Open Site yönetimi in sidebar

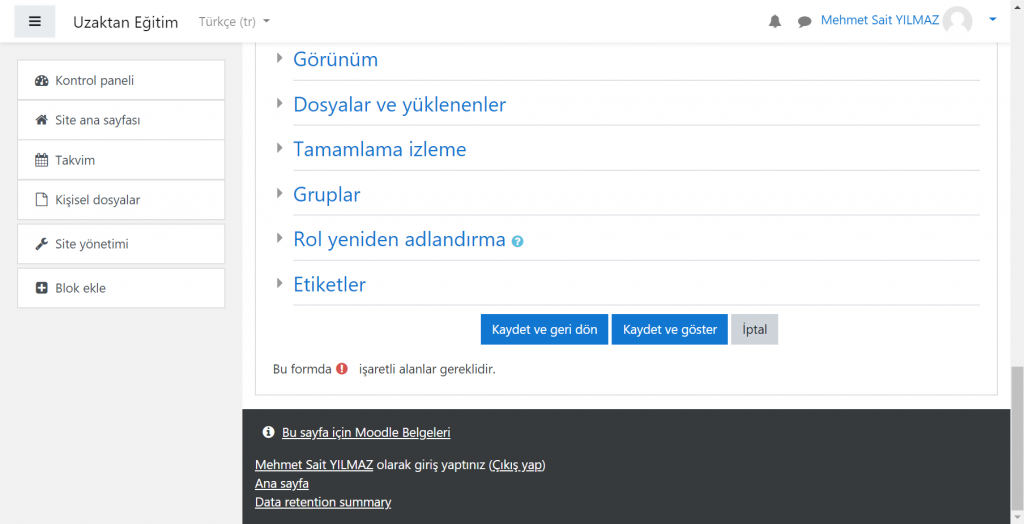click(x=121, y=244)
